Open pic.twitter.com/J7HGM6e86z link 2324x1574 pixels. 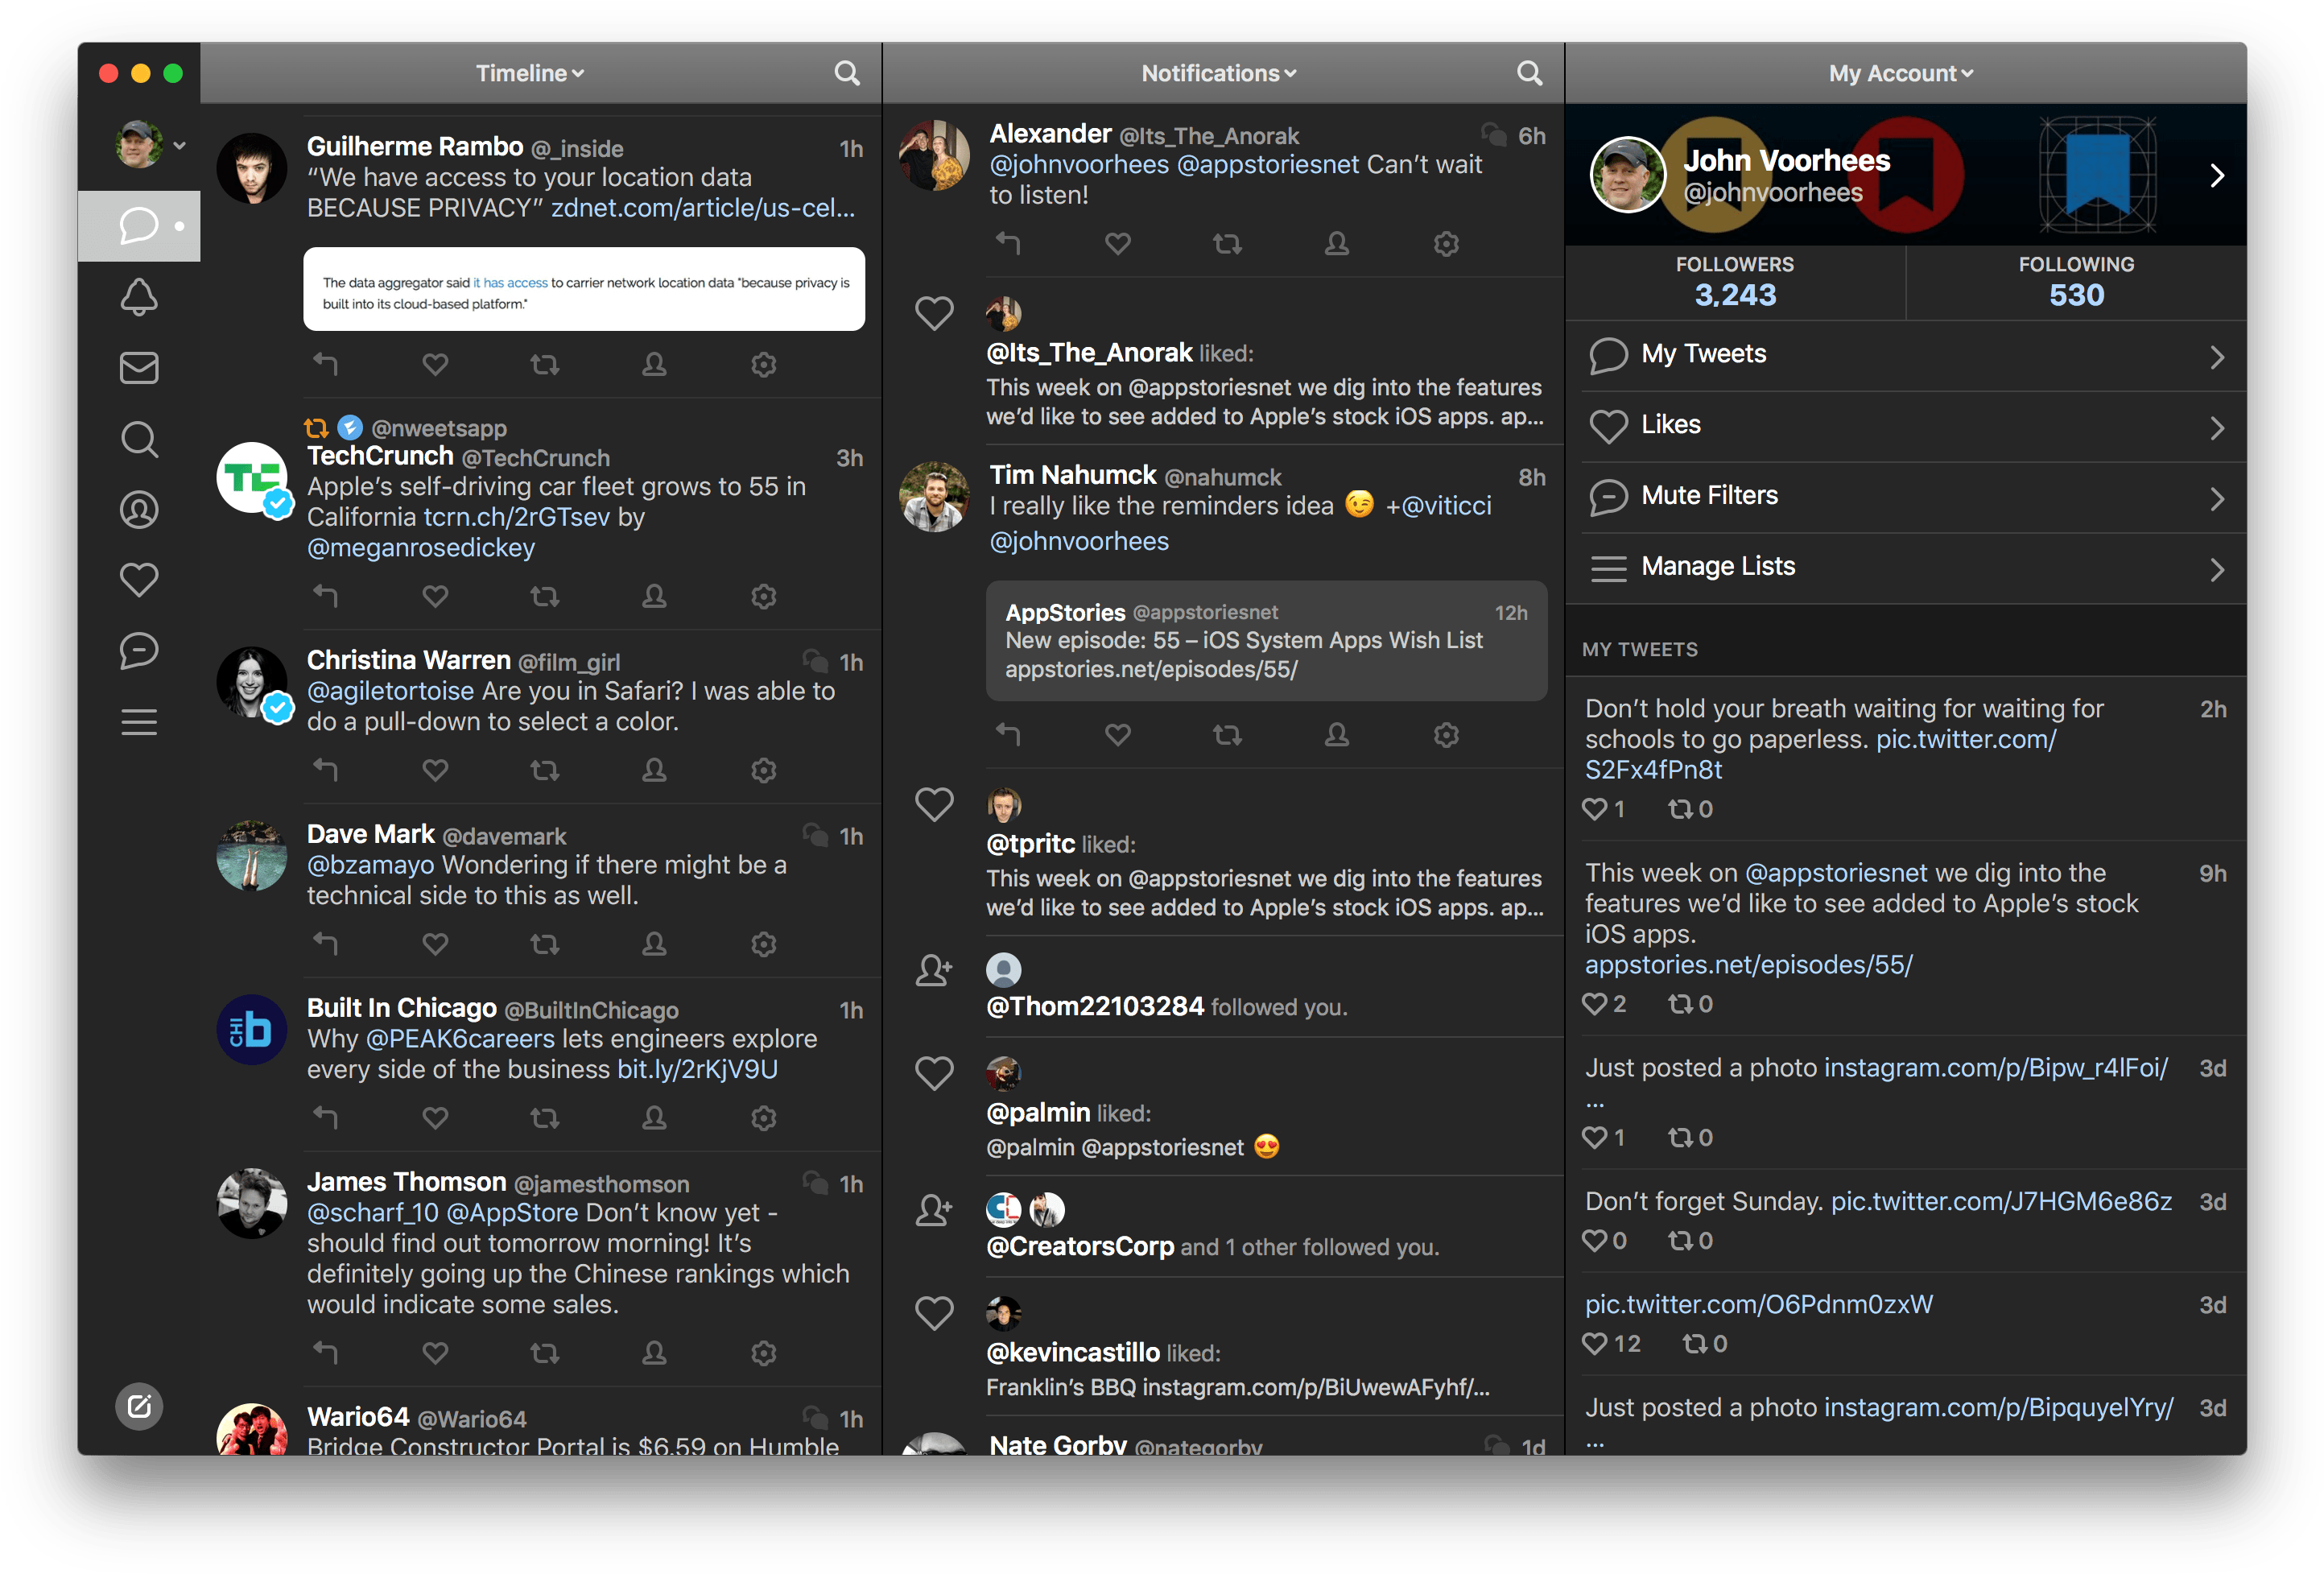coord(2001,1201)
